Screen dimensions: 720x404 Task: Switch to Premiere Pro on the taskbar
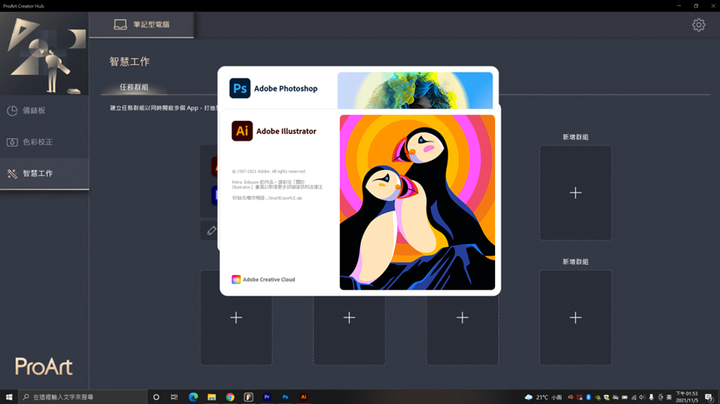point(267,397)
